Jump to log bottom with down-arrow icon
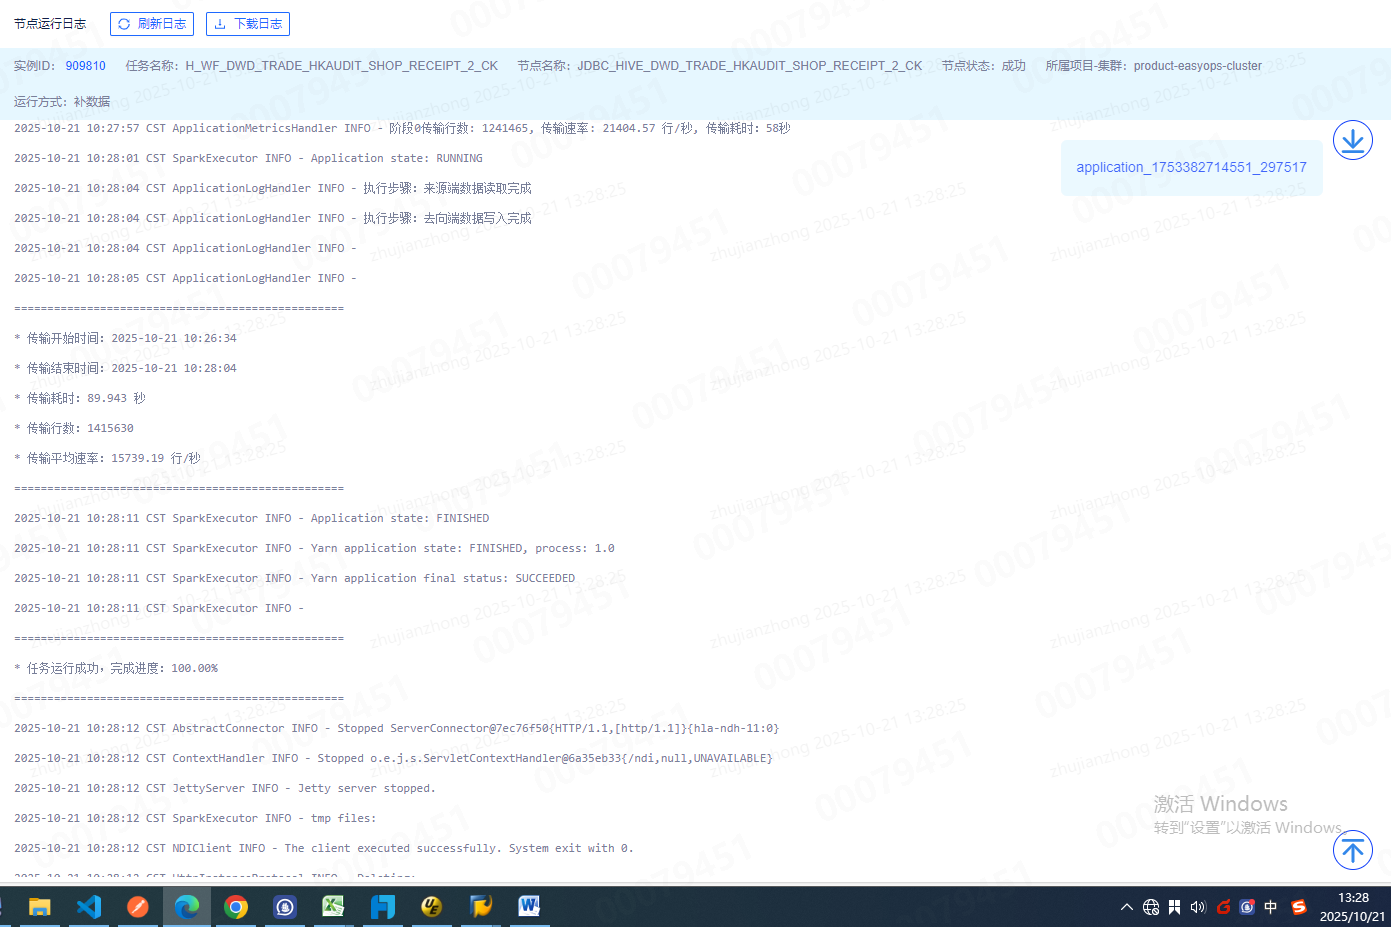Image resolution: width=1391 pixels, height=927 pixels. coord(1352,141)
